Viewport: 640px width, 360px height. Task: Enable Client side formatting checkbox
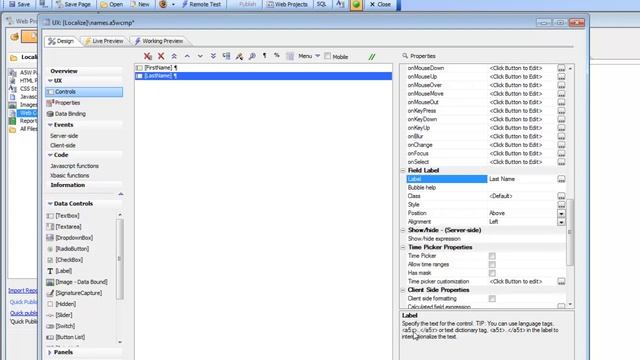tap(492, 299)
